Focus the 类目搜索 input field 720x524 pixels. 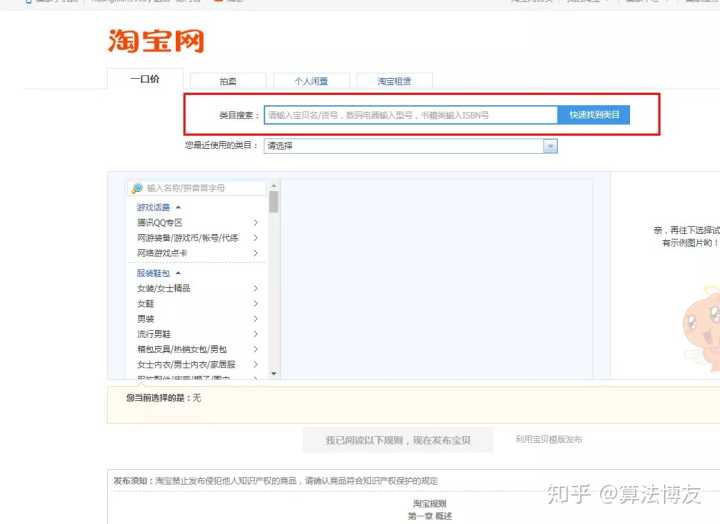coord(410,115)
